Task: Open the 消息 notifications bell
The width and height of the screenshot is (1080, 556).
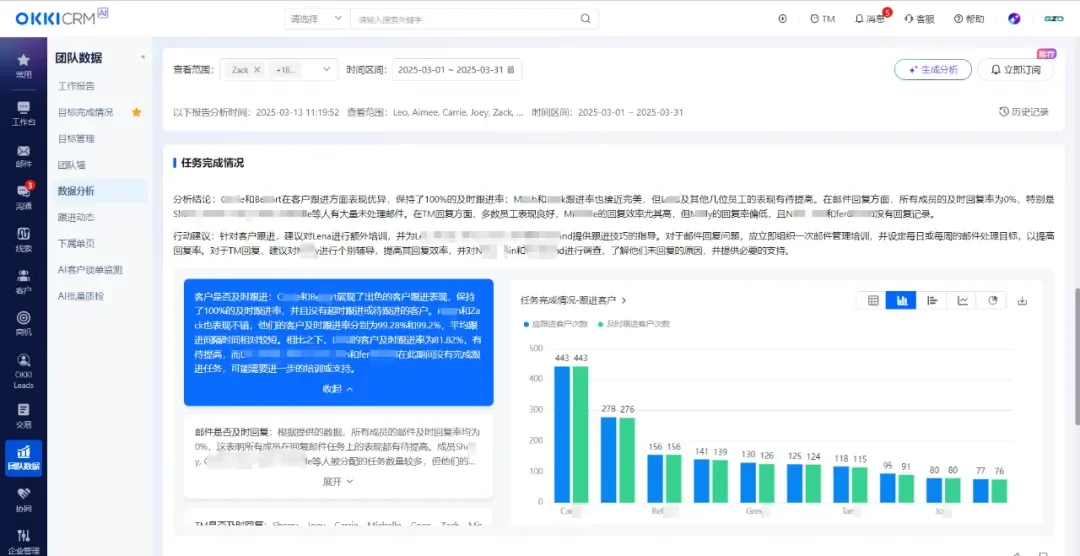Action: [869, 19]
